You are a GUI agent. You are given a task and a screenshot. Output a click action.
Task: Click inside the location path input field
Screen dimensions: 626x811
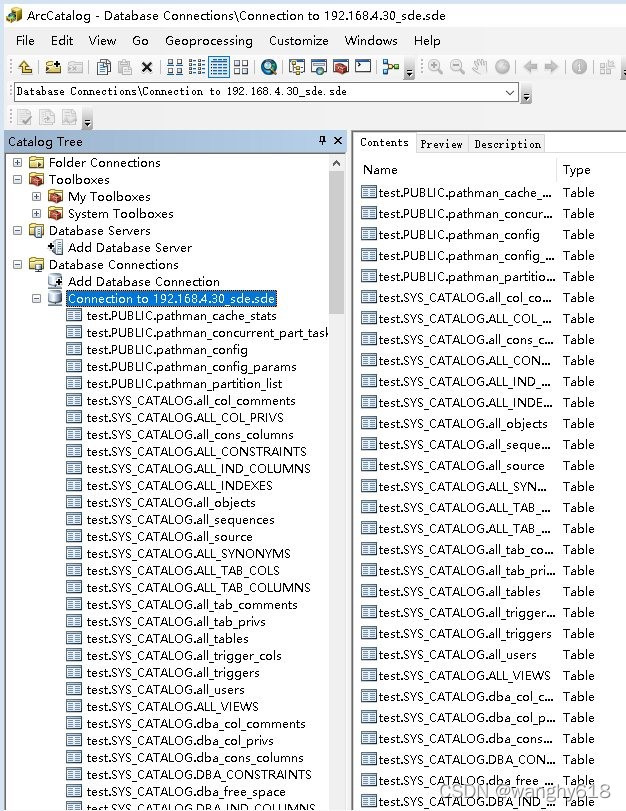click(258, 92)
